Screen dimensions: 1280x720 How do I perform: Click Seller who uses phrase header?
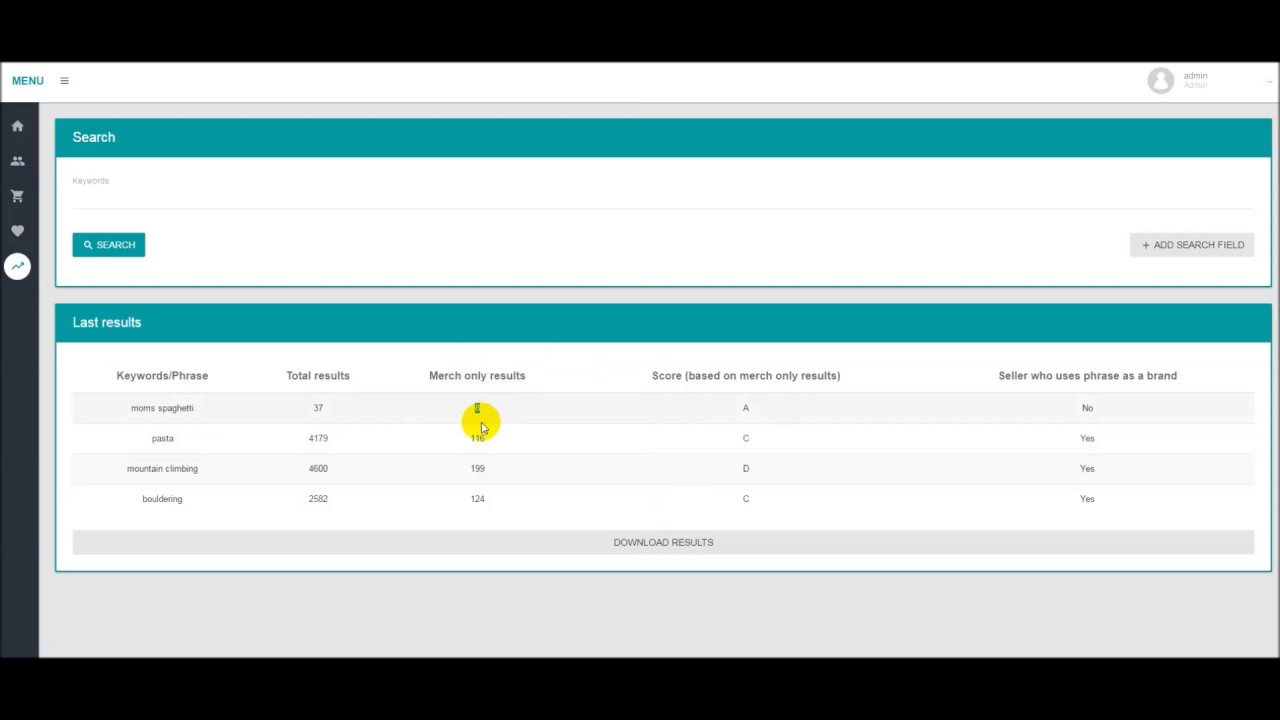pos(1087,376)
